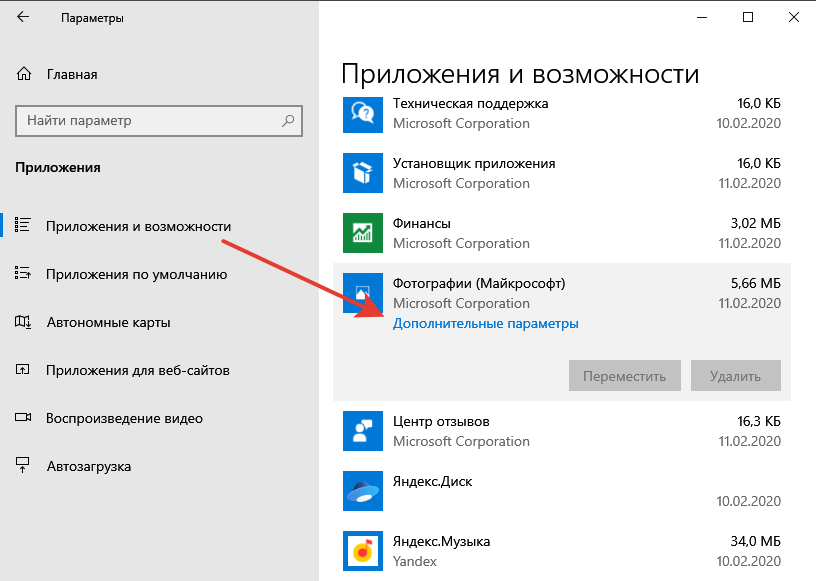Click the startup icon beside Автозагрузка

point(22,465)
